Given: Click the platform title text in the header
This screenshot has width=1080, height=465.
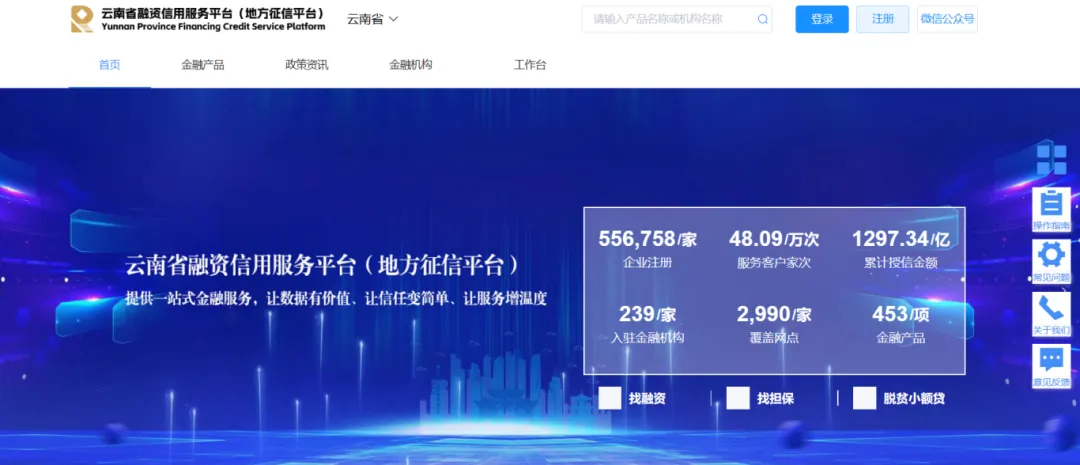Looking at the screenshot, I should coord(213,19).
